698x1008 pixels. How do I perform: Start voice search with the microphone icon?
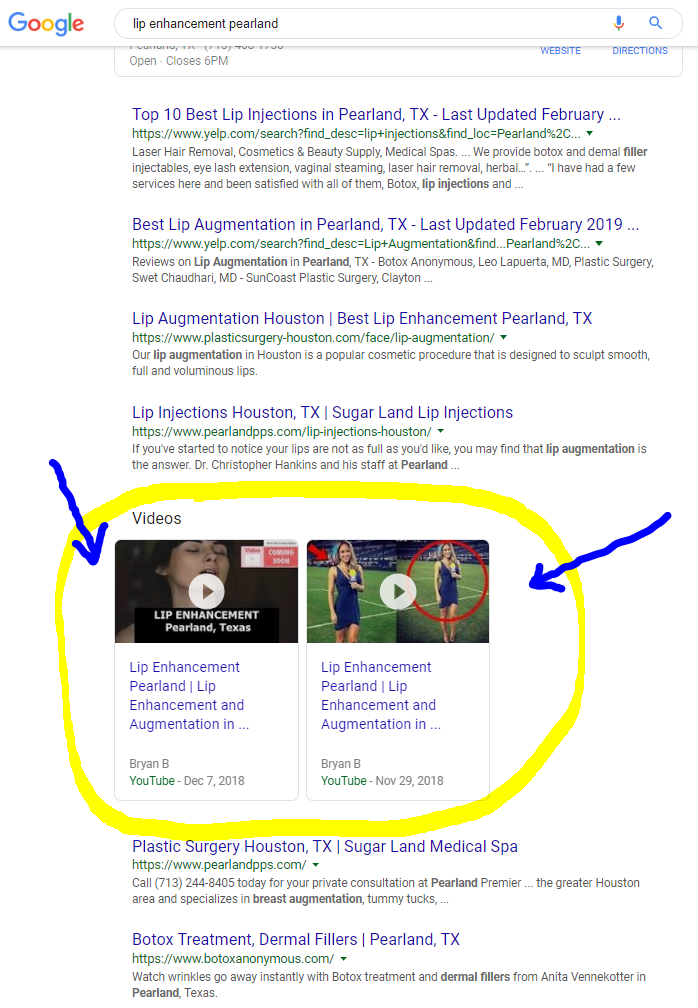[618, 23]
